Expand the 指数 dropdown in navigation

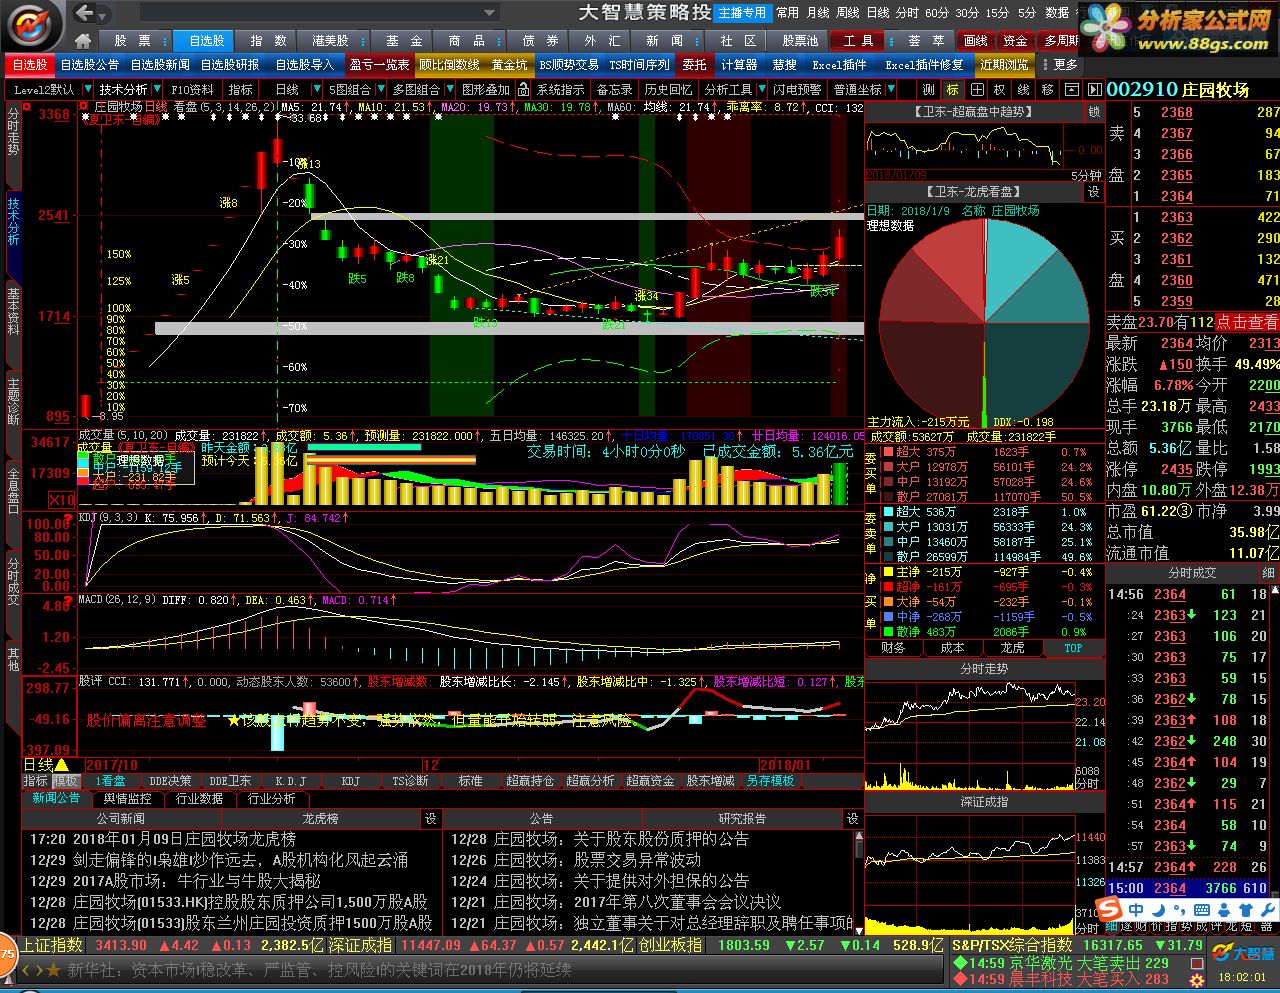pyautogui.click(x=268, y=41)
